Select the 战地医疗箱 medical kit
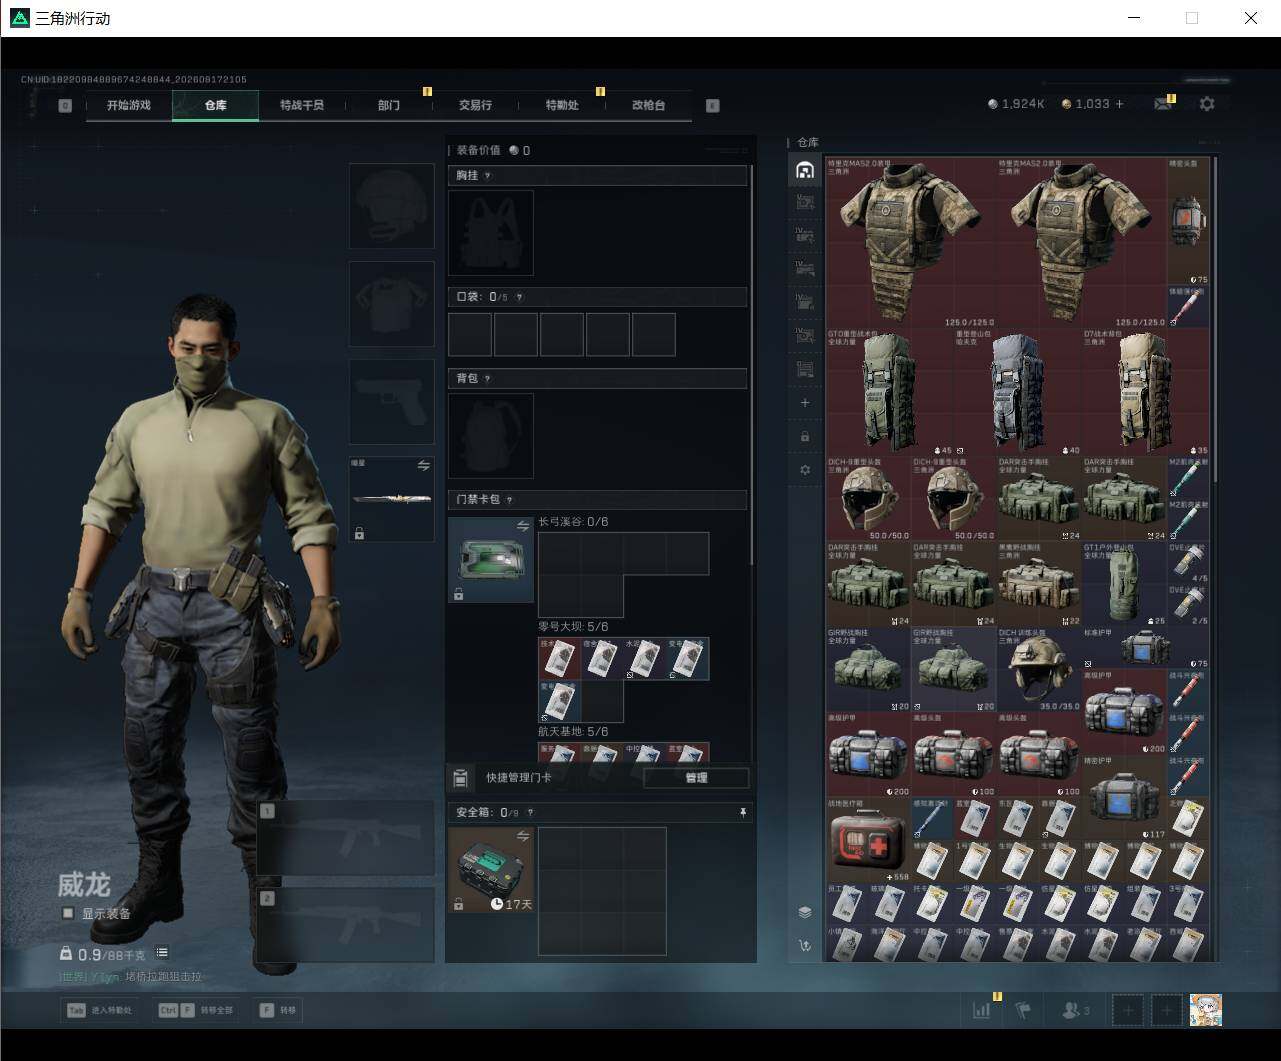Viewport: 1281px width, 1061px height. tap(869, 840)
